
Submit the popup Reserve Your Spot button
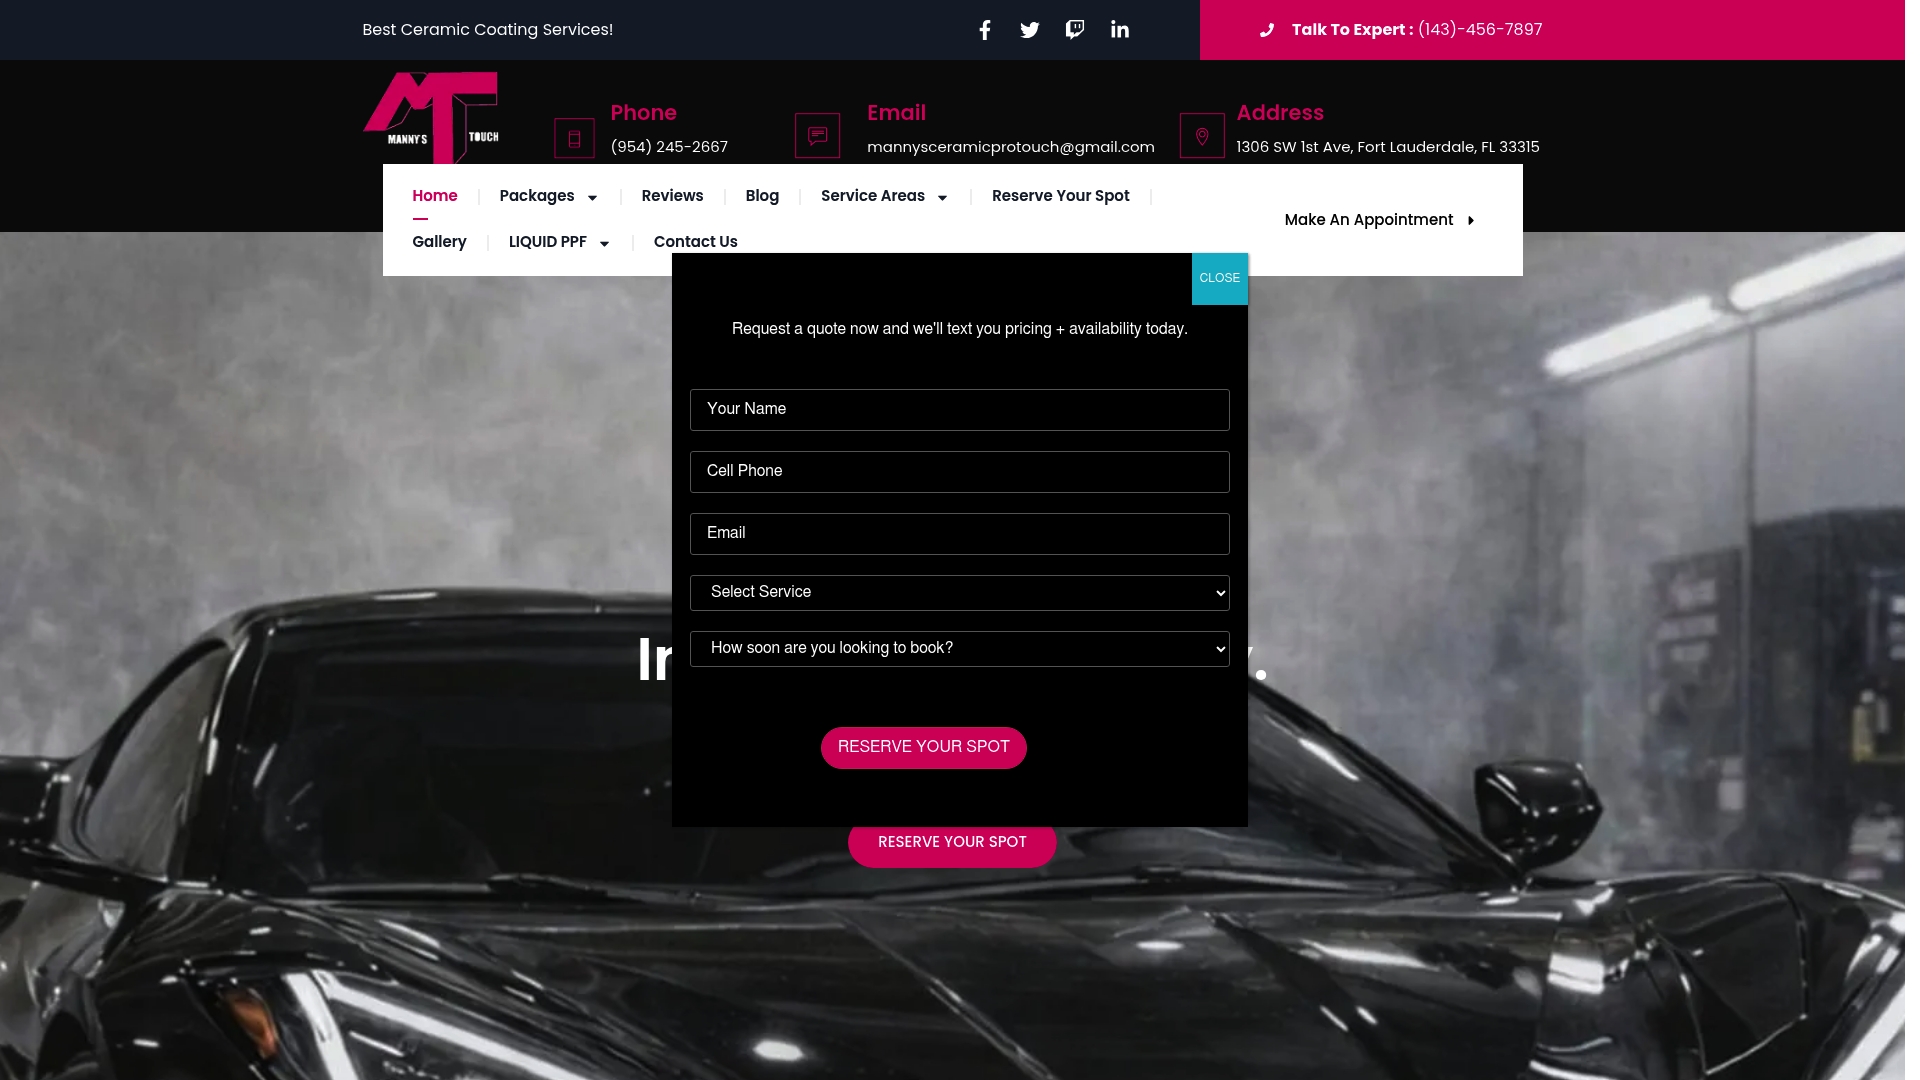pos(924,748)
